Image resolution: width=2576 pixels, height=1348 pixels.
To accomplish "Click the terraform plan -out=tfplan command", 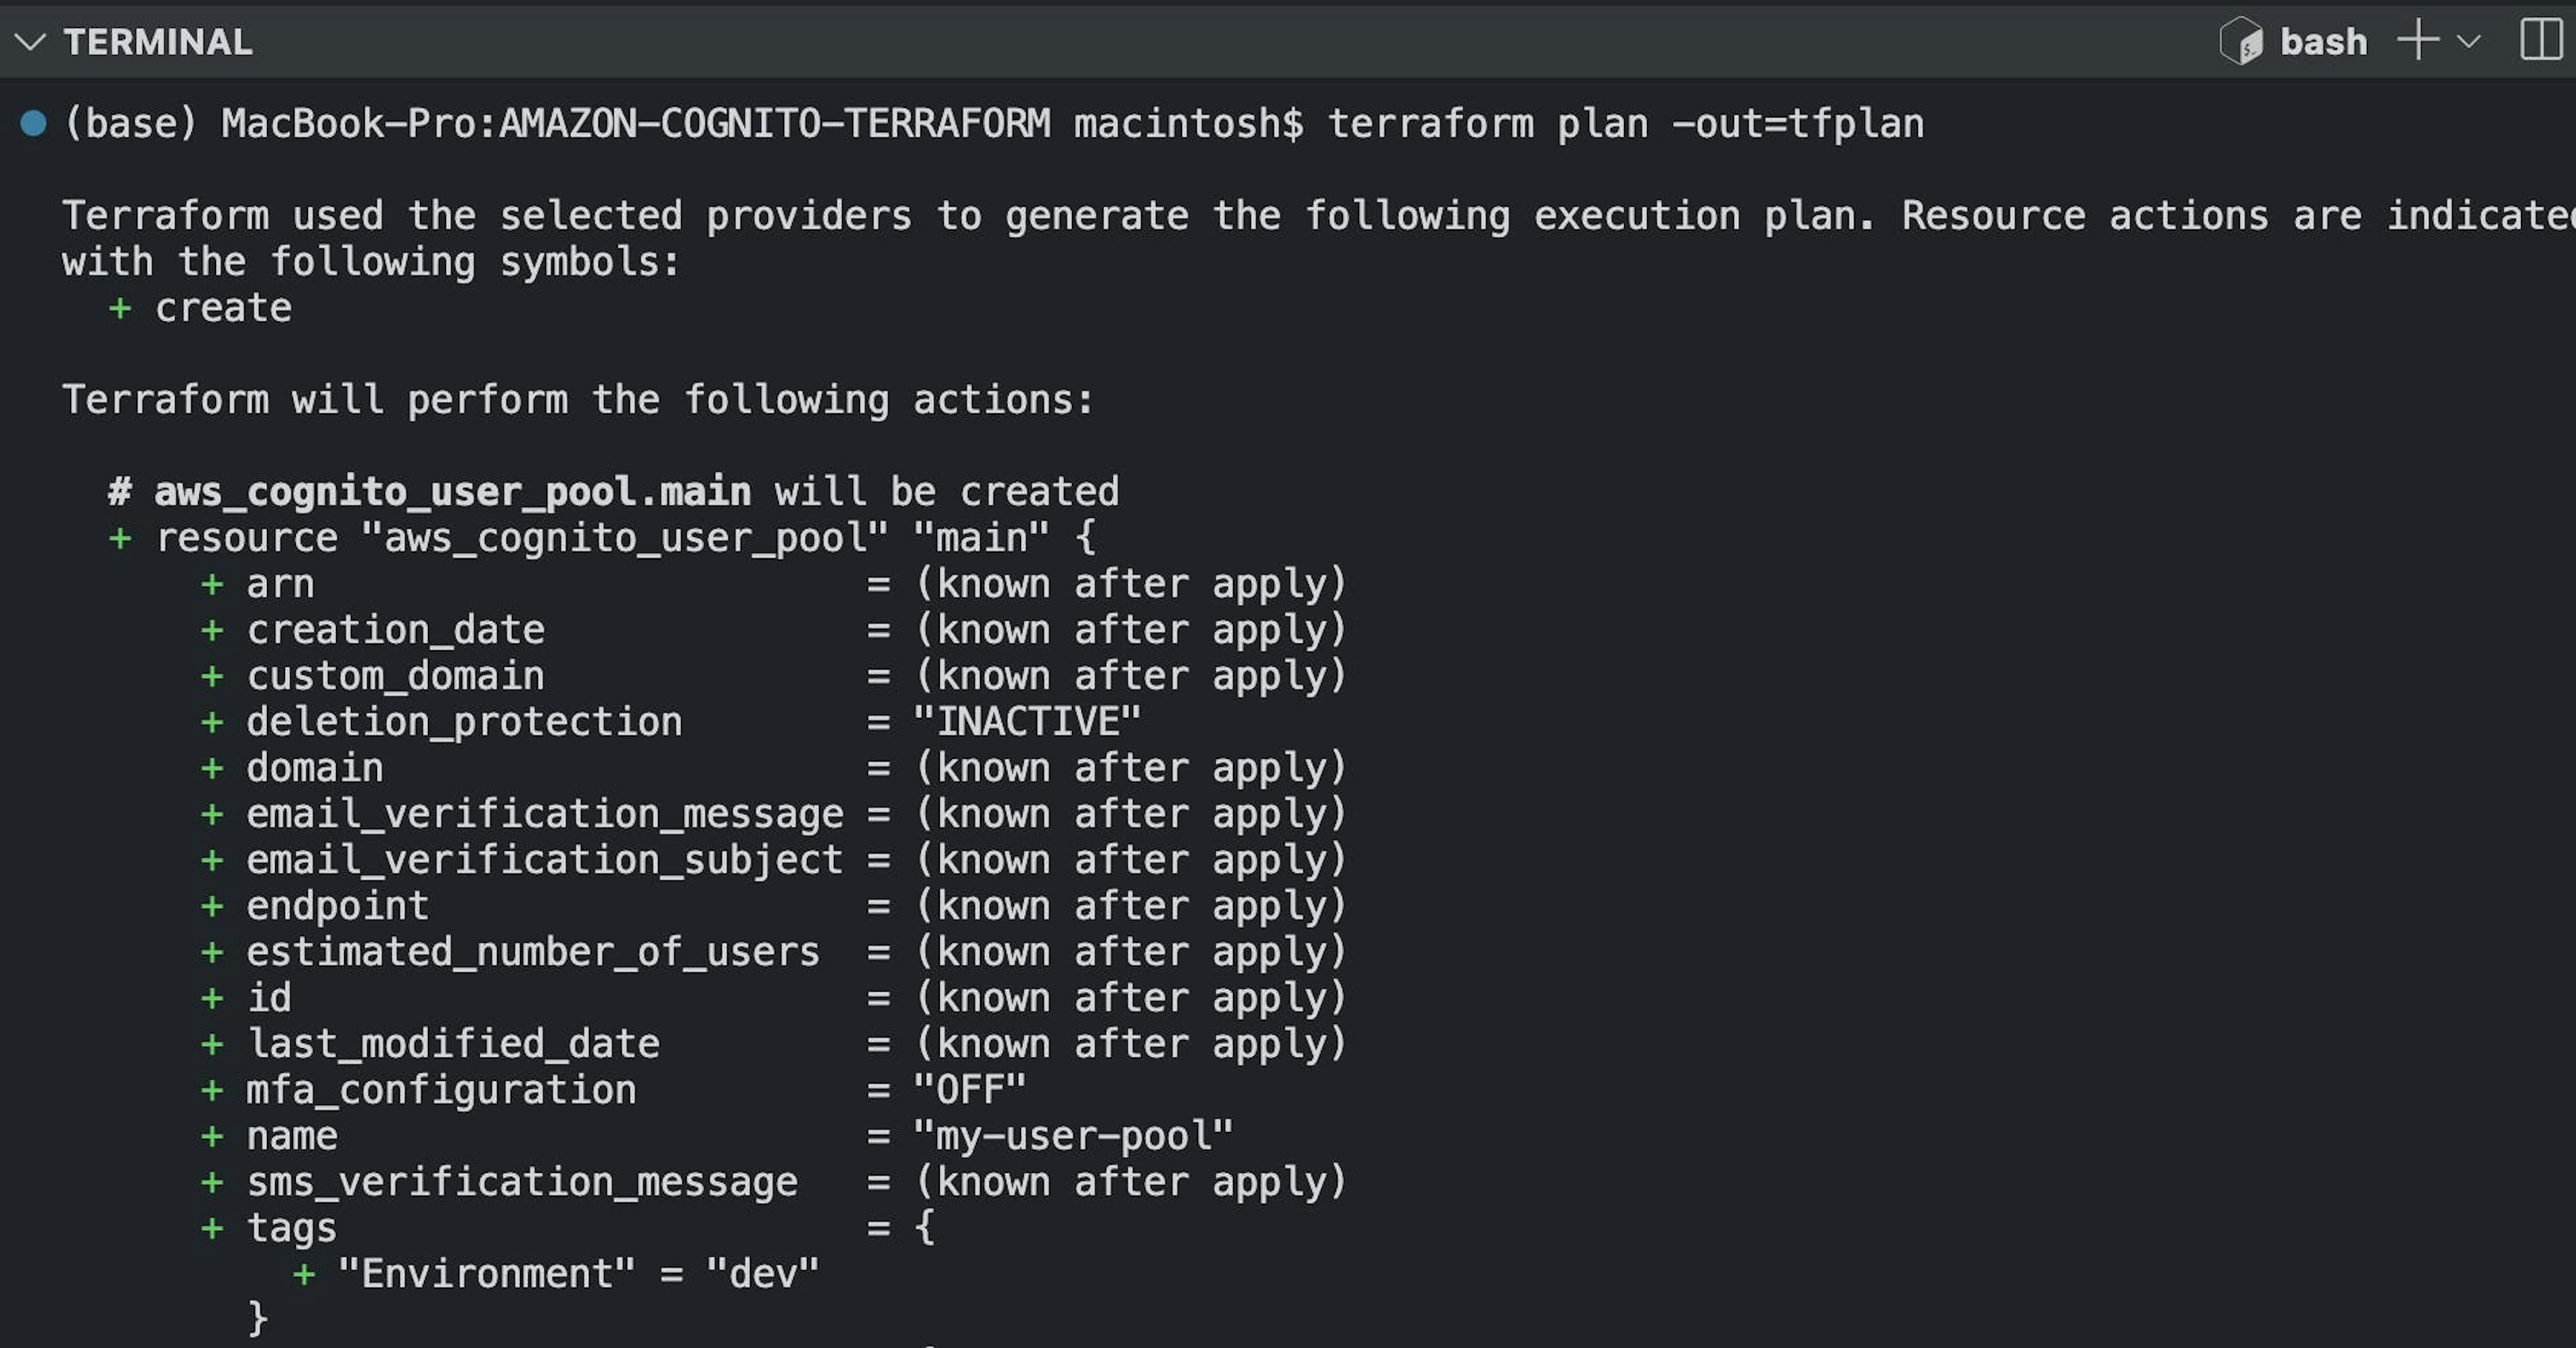I will pos(1625,124).
